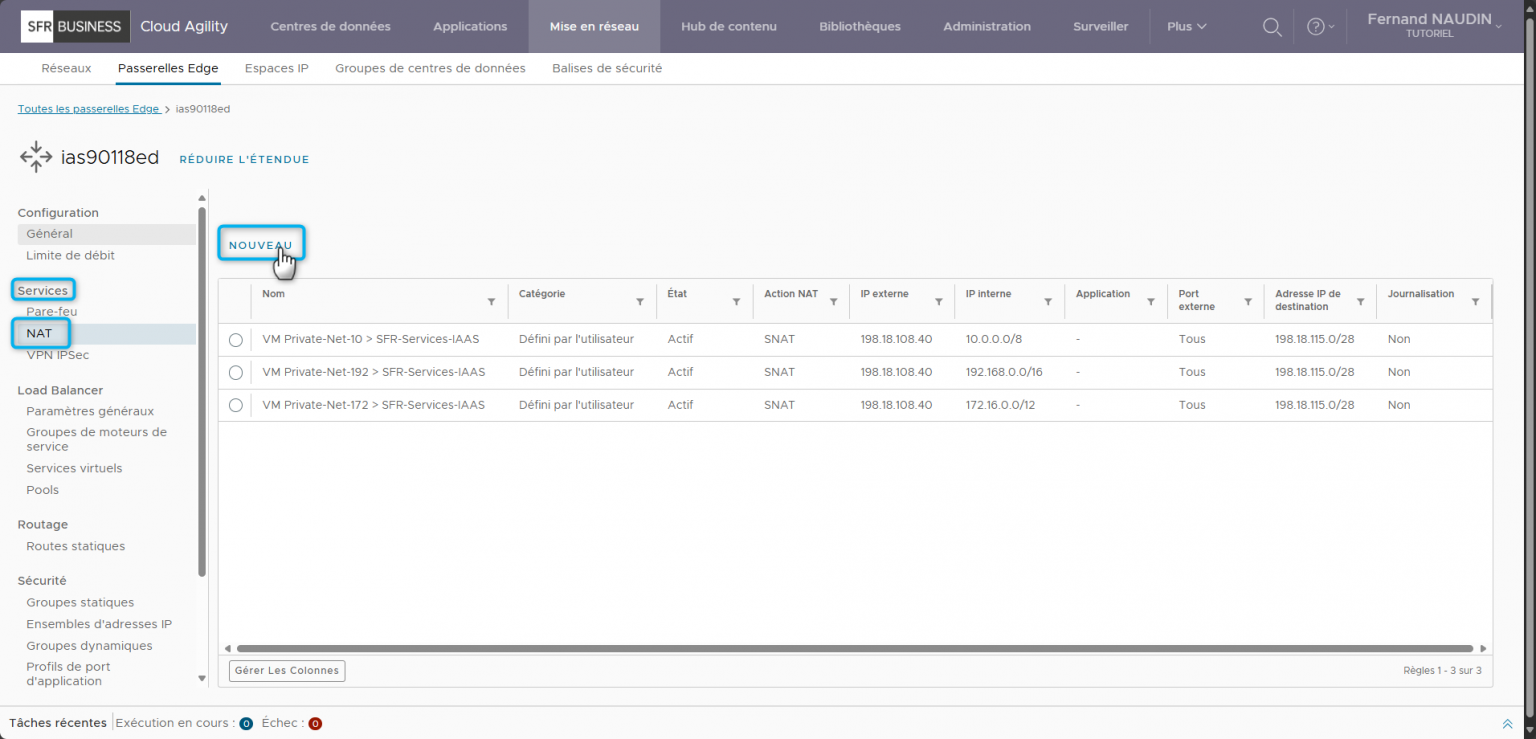
Task: Expand the help menu chevron
Action: [x=1331, y=26]
